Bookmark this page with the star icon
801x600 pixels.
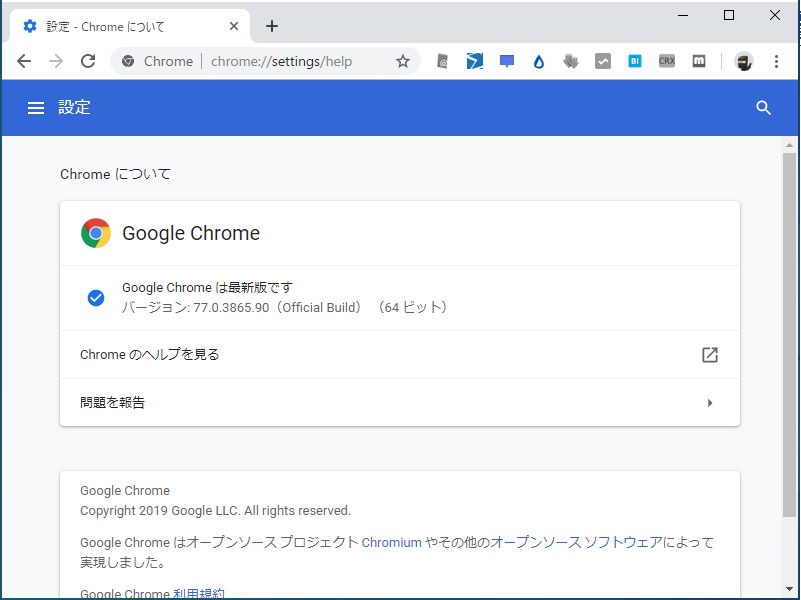[x=403, y=61]
